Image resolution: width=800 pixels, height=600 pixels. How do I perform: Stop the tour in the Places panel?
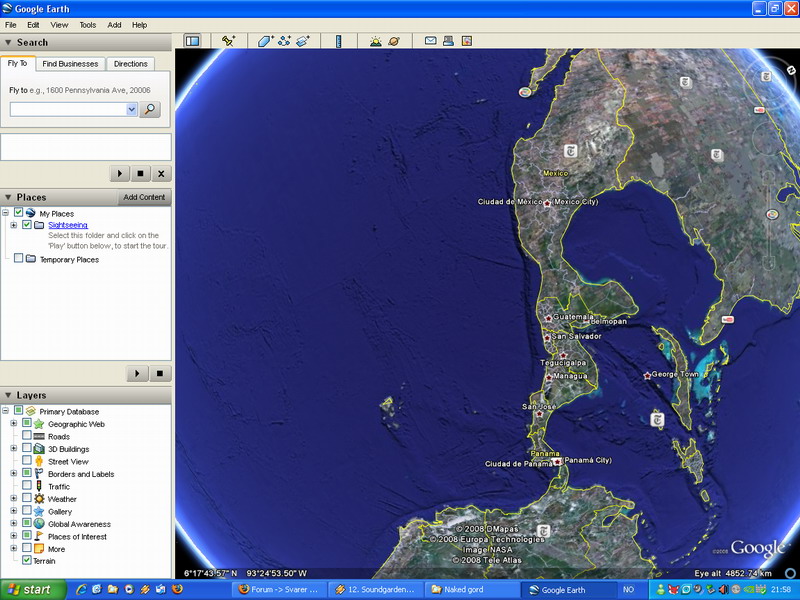coord(160,373)
